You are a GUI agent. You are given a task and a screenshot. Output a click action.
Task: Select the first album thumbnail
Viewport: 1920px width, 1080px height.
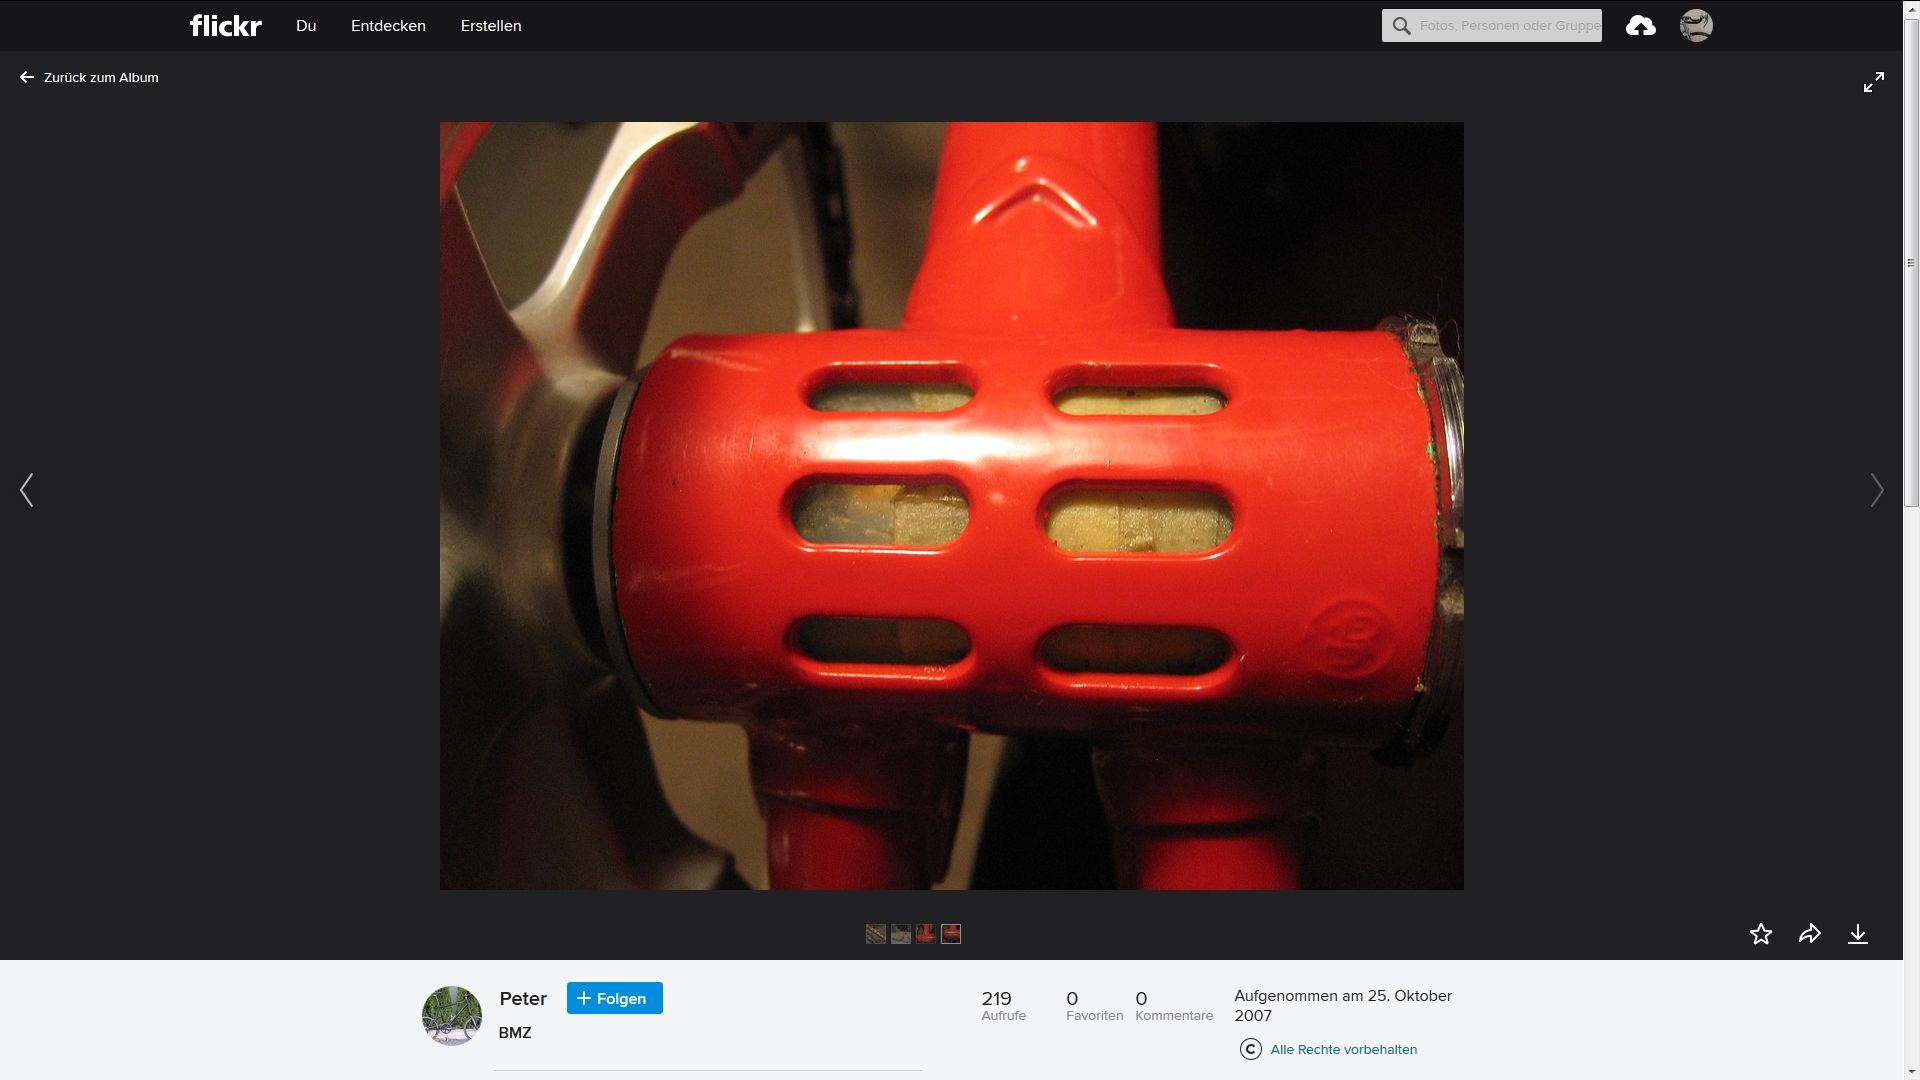[x=876, y=934]
